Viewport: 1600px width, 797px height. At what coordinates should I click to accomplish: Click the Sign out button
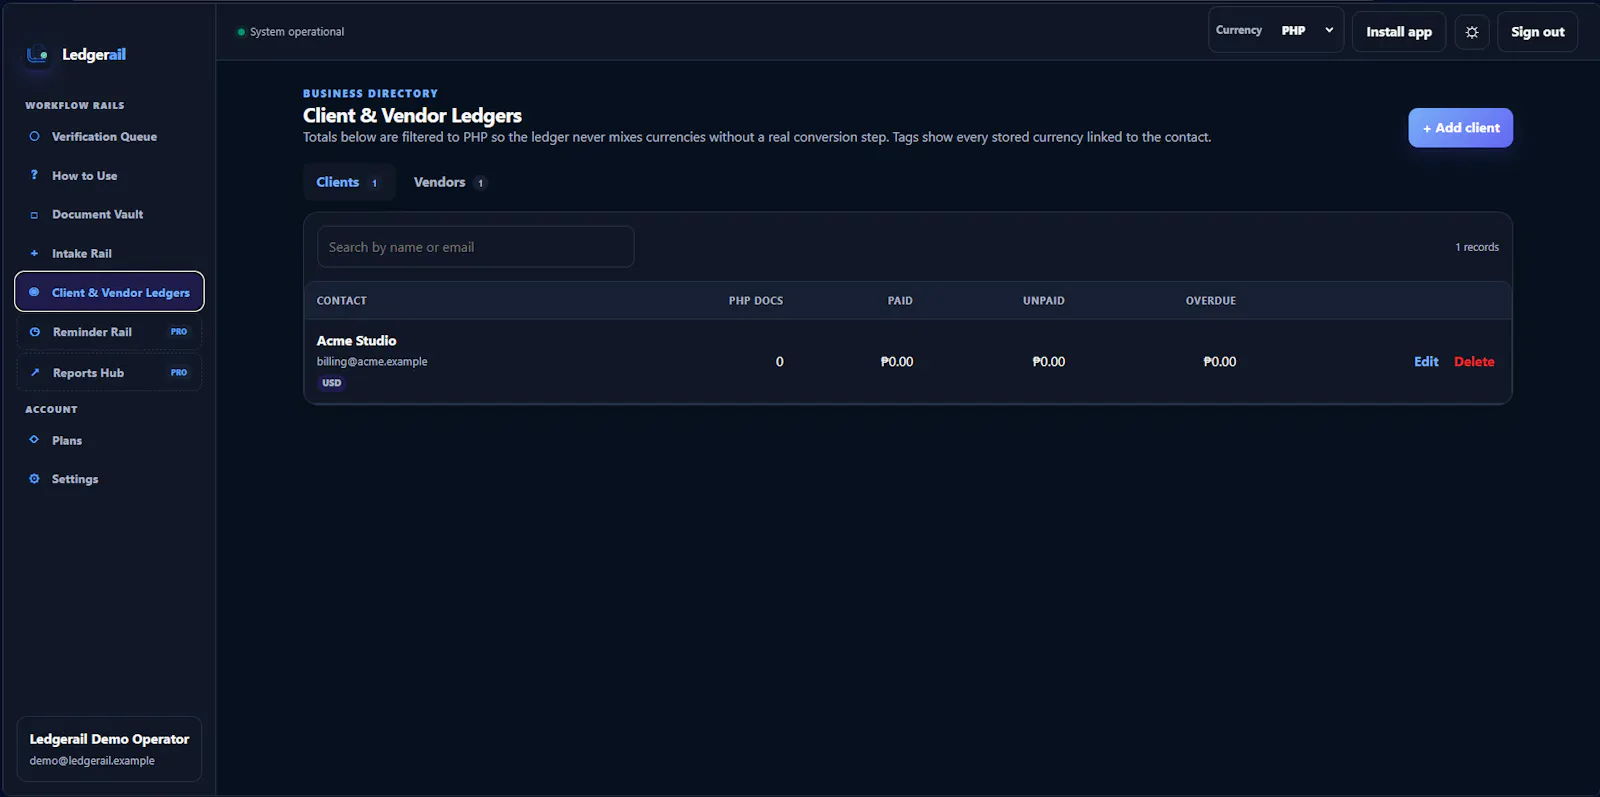pos(1537,32)
